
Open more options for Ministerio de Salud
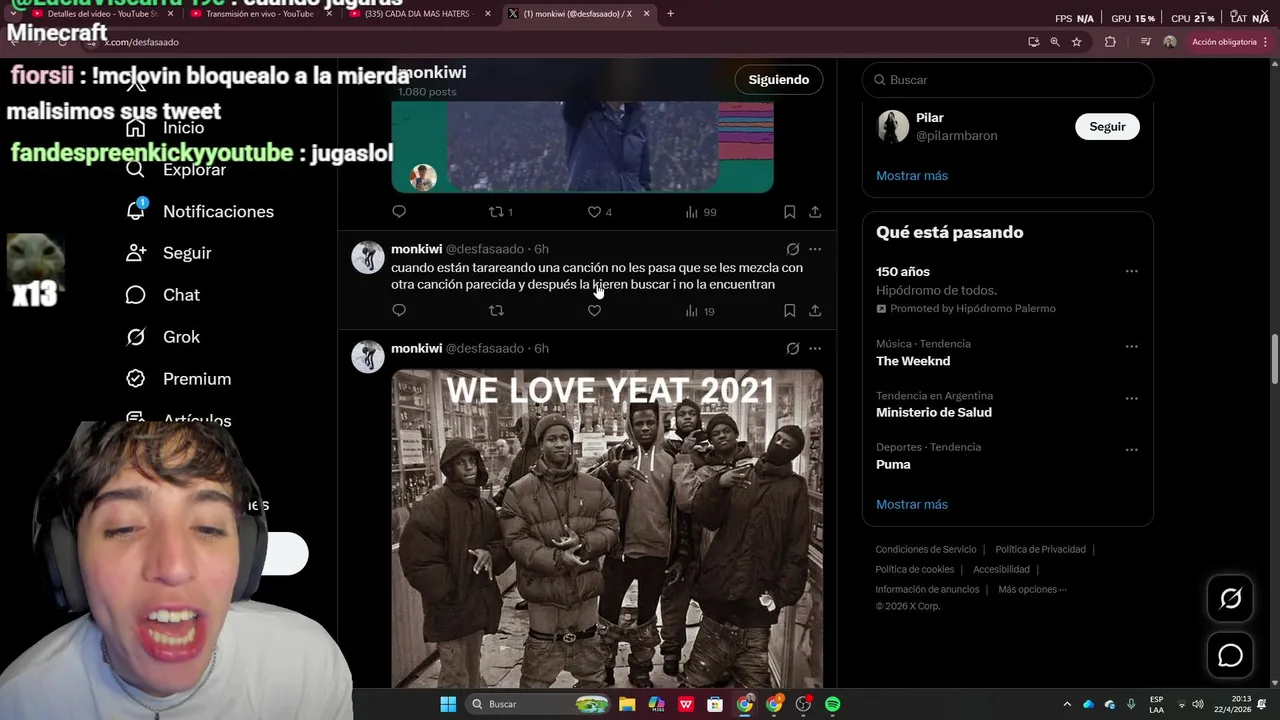click(x=1131, y=398)
